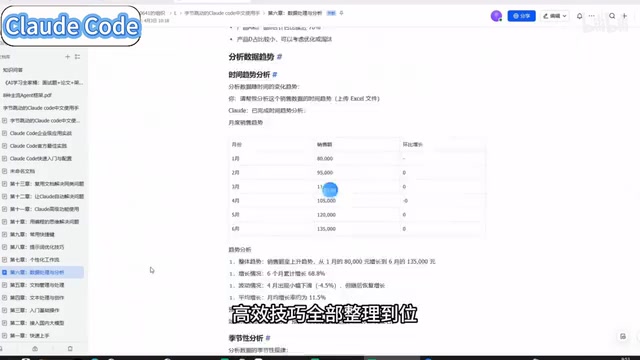Open 第一章: 快速上手
Viewport: 640px width, 360px height.
point(30,336)
